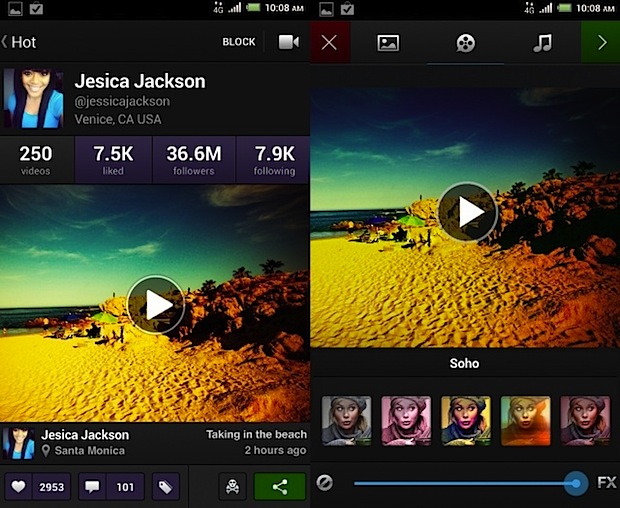Toggle the FX button
The height and width of the screenshot is (508, 620).
point(606,483)
